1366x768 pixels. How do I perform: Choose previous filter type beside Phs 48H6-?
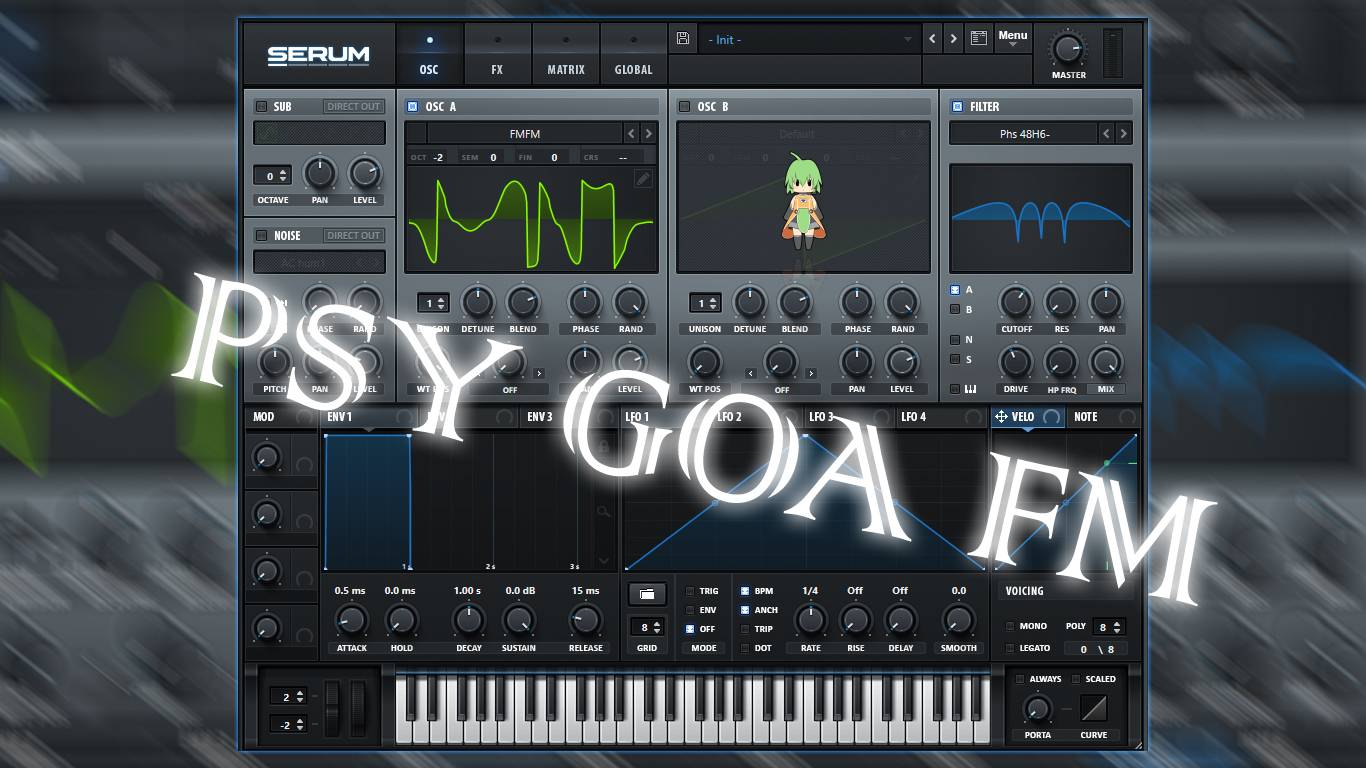(x=1106, y=133)
